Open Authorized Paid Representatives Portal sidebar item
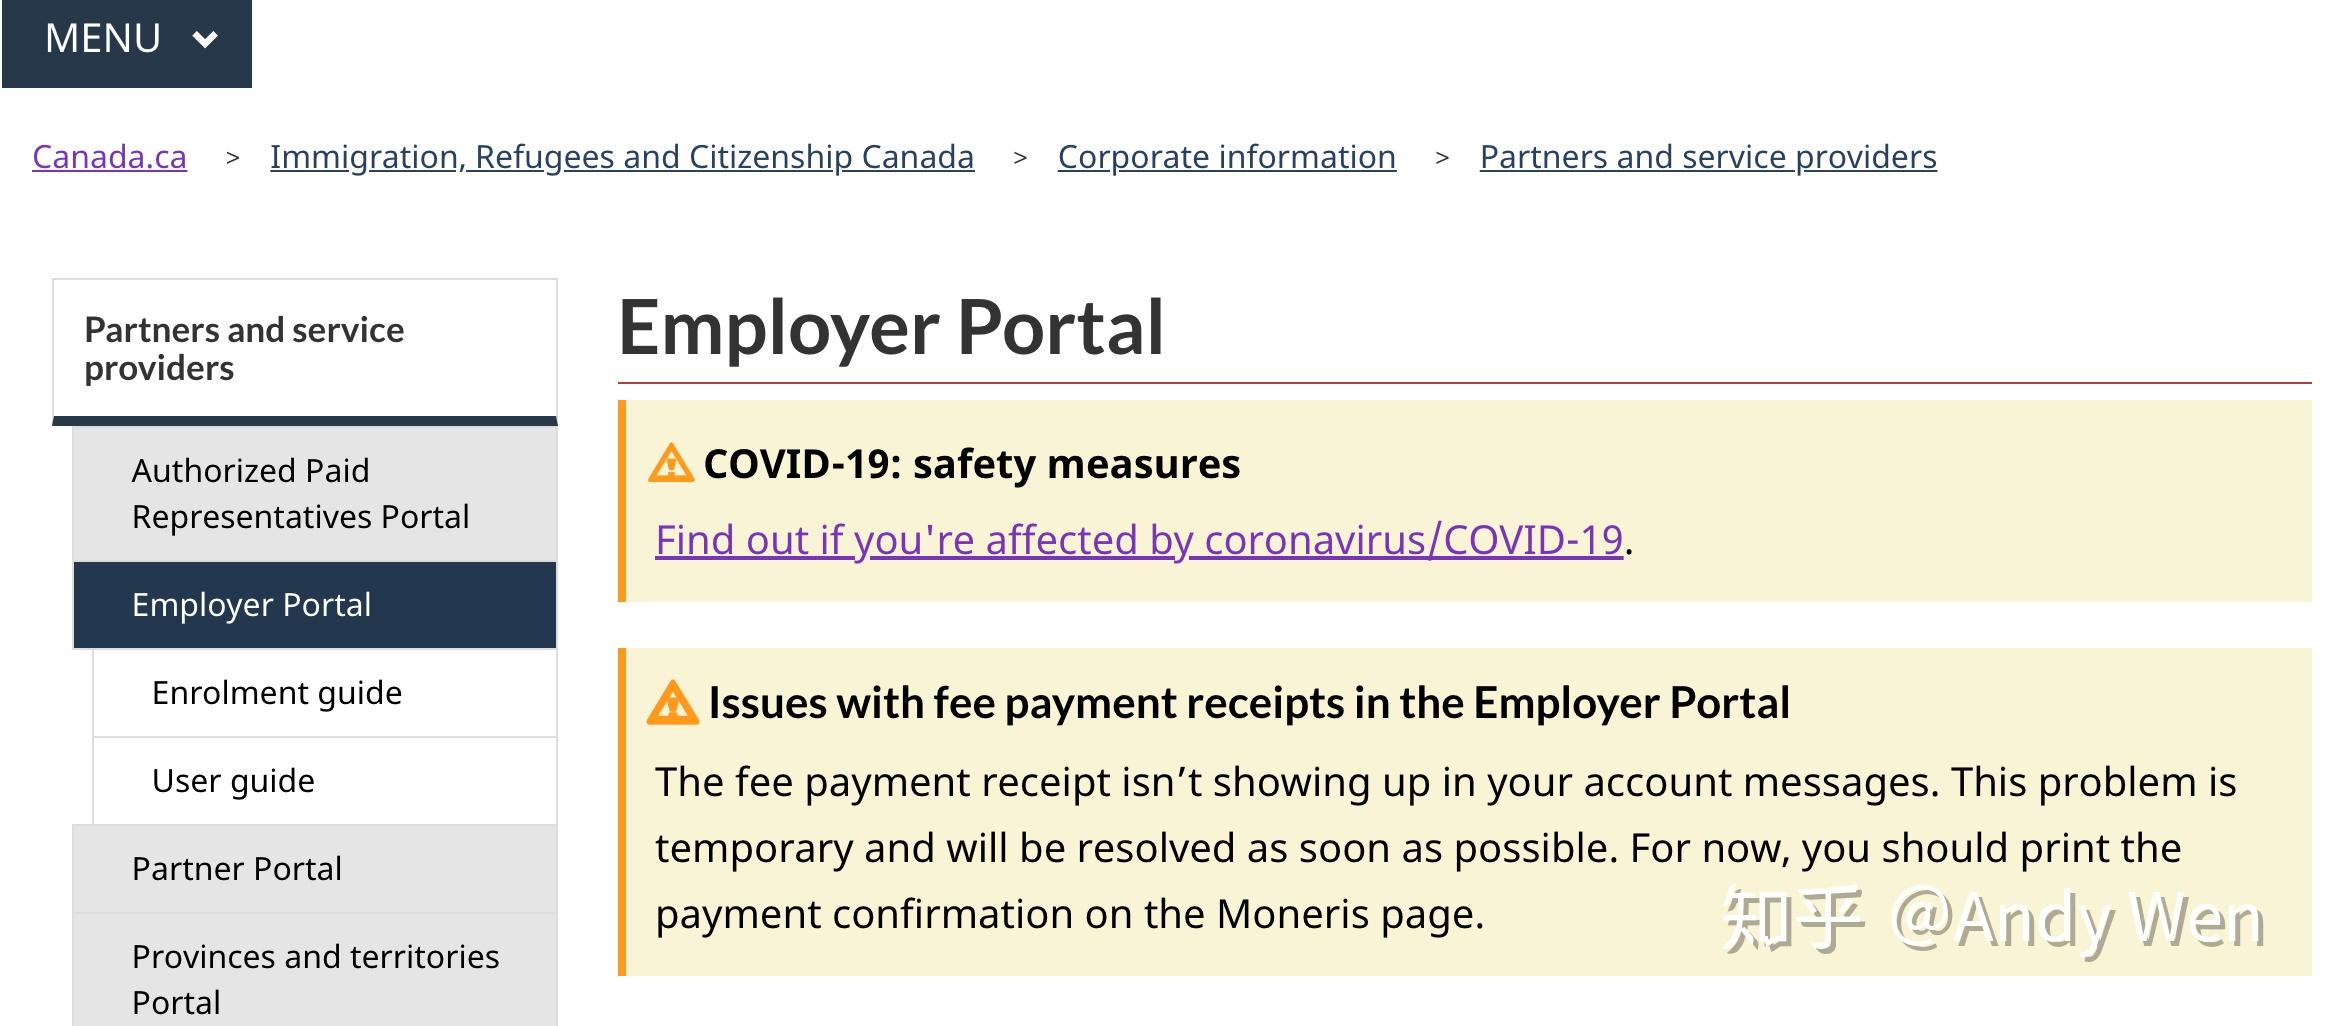Viewport: 2326px width, 1026px height. (300, 494)
